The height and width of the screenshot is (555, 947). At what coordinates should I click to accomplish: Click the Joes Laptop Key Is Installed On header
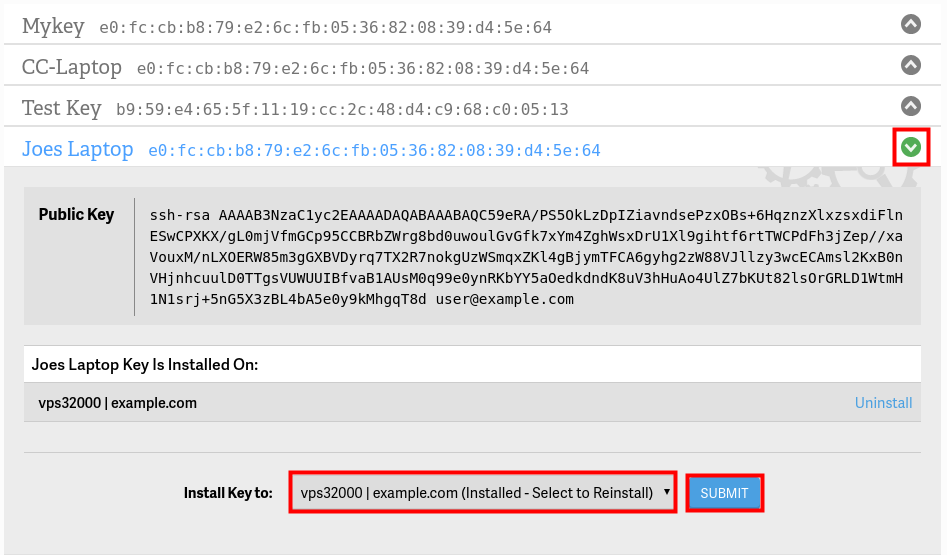(x=145, y=364)
